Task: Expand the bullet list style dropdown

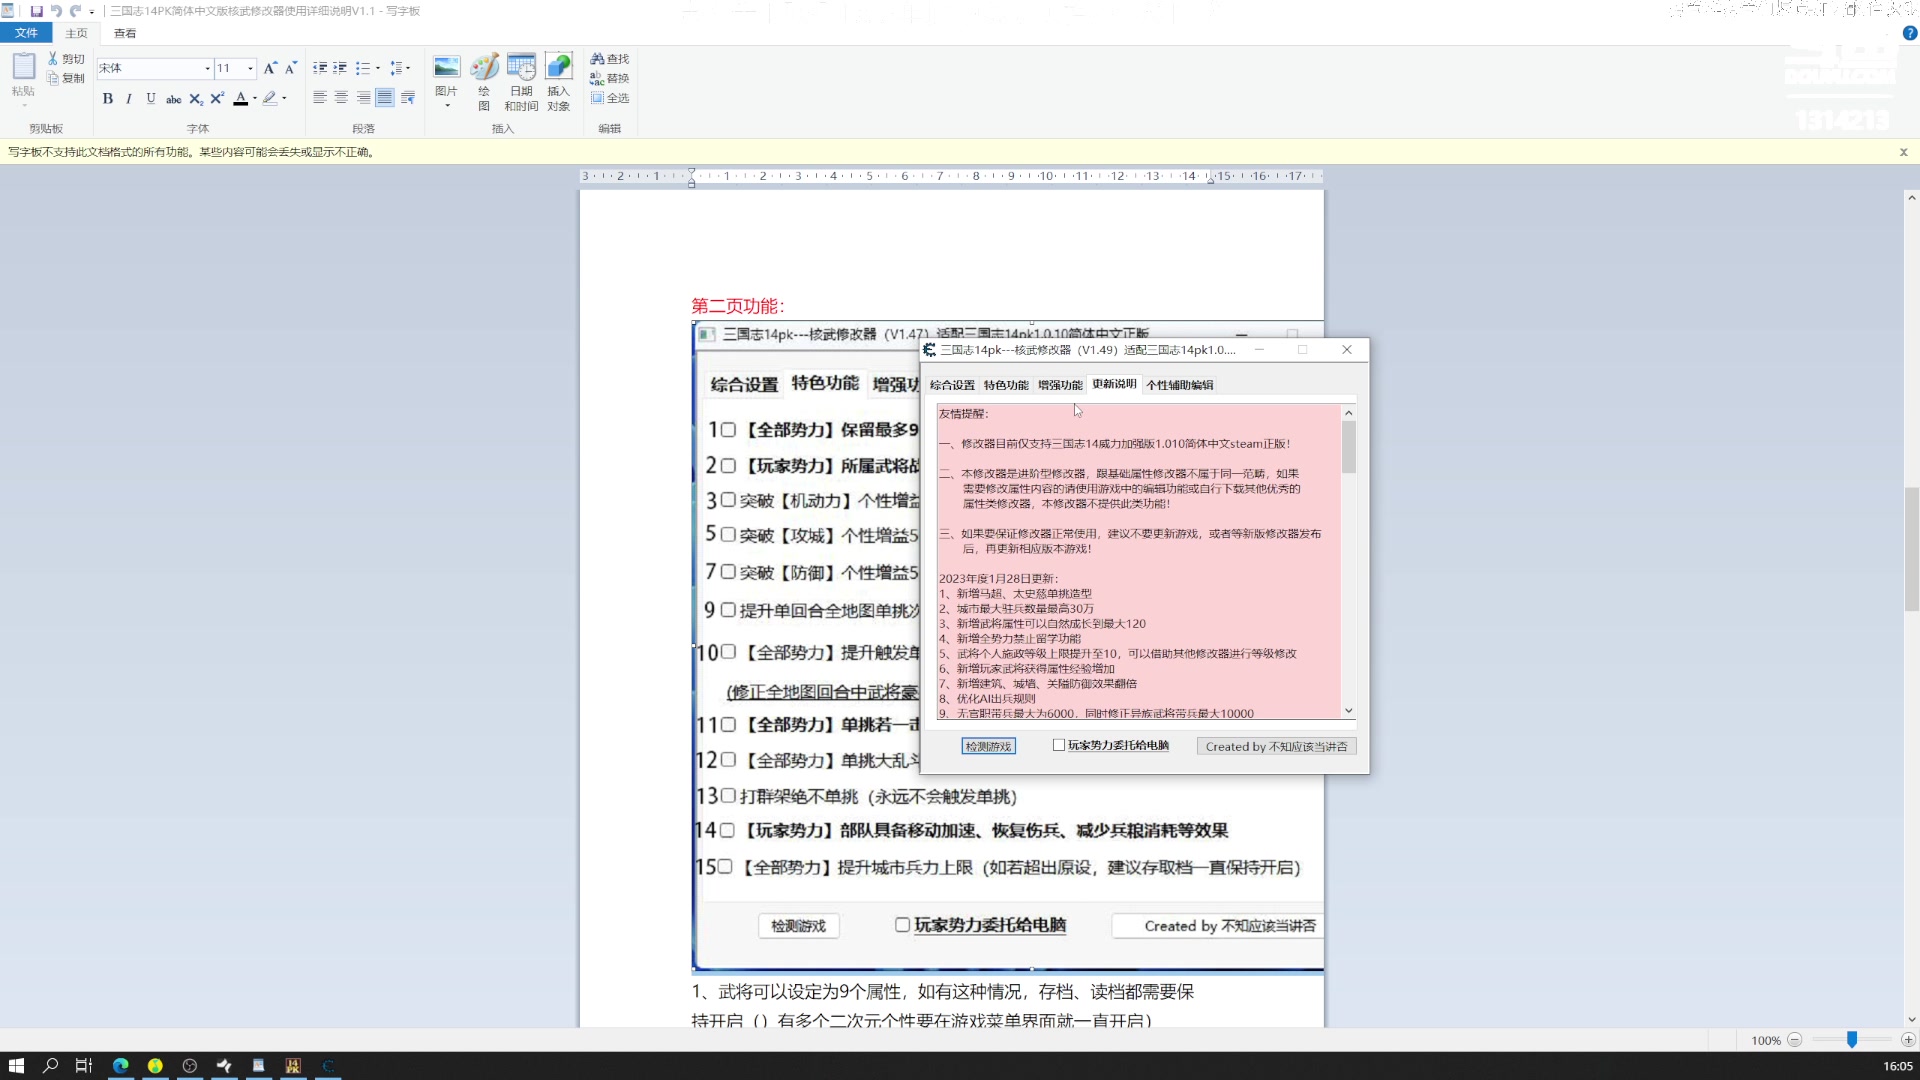Action: pos(378,68)
